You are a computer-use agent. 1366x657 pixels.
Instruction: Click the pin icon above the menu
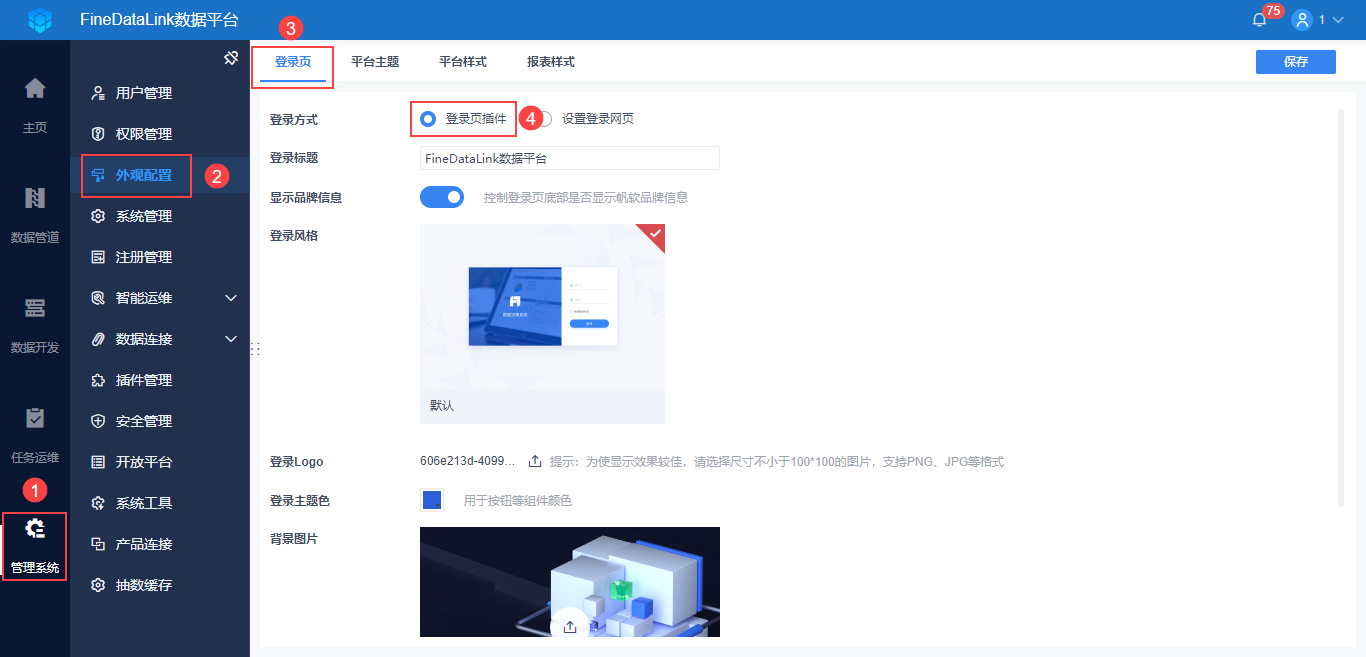click(231, 58)
